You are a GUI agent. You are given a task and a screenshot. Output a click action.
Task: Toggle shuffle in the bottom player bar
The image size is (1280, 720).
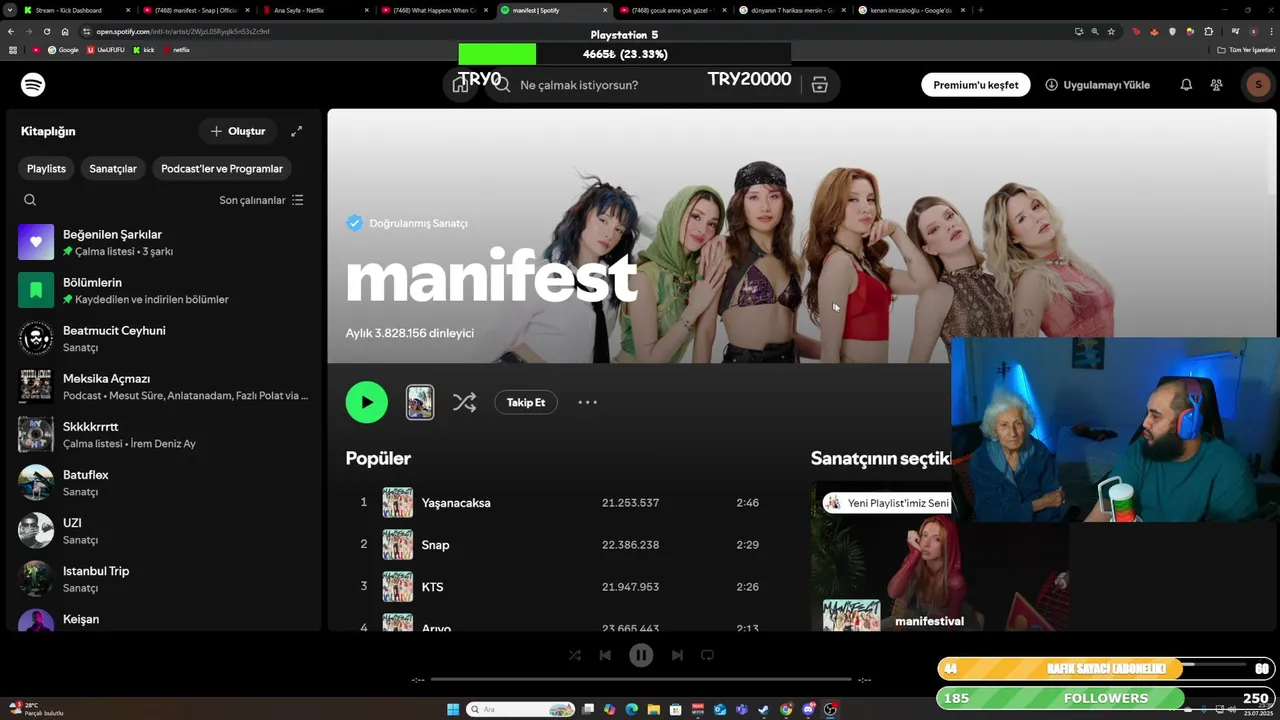tap(575, 655)
